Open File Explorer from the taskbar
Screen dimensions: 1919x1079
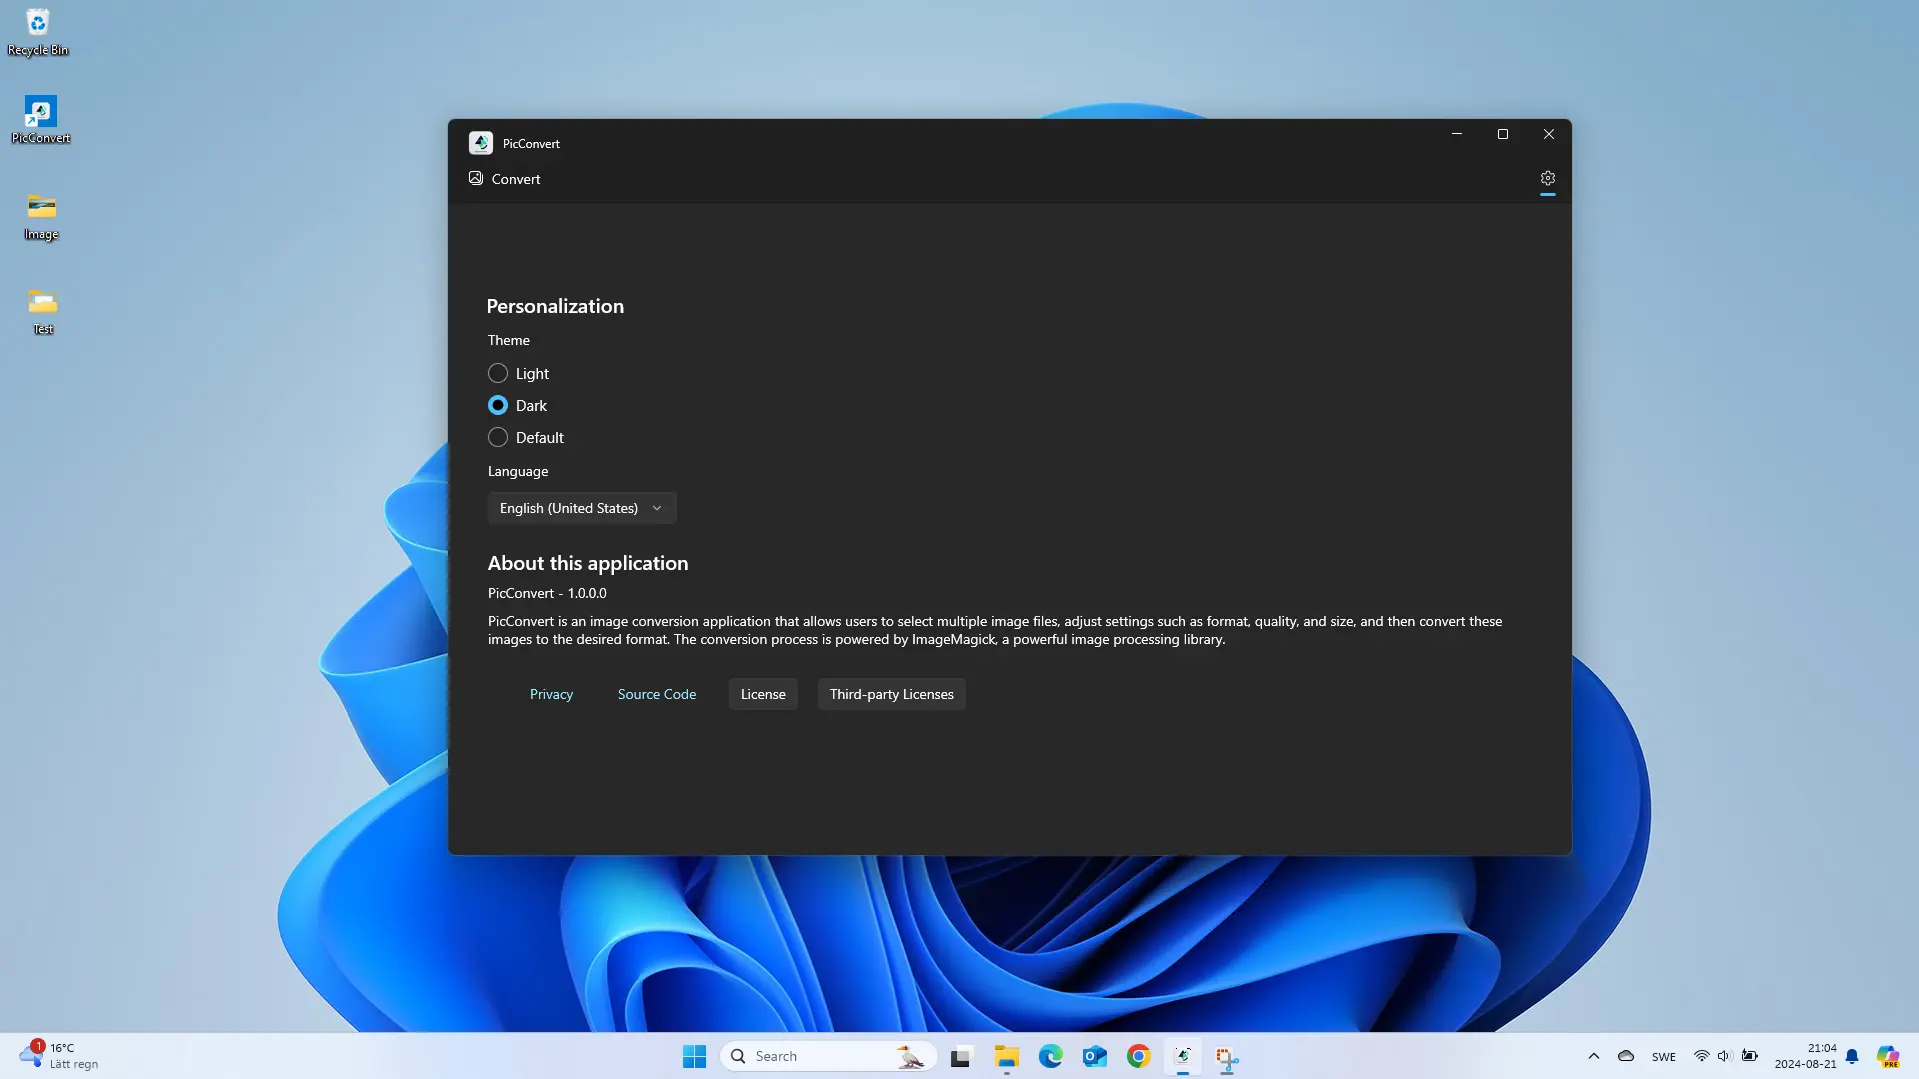pos(1006,1056)
